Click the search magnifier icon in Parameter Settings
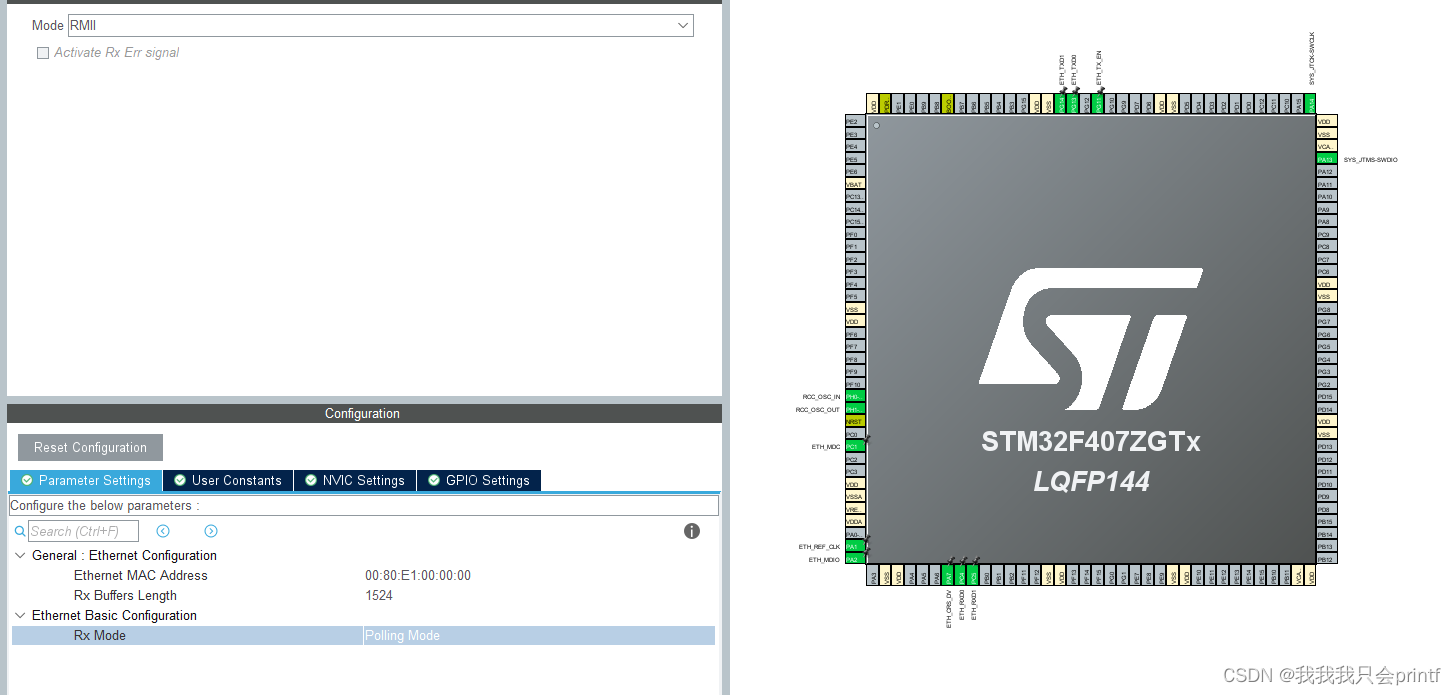Viewport: 1456px width, 695px height. pyautogui.click(x=20, y=531)
